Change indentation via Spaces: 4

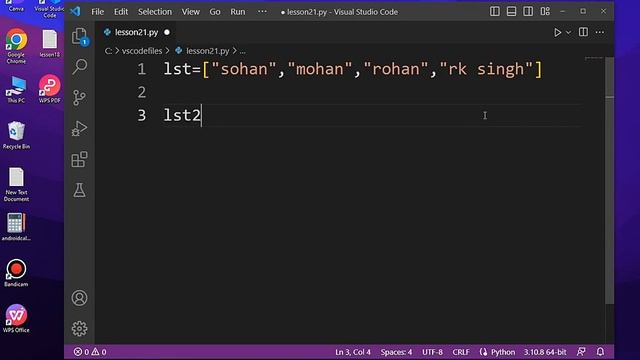(x=396, y=352)
